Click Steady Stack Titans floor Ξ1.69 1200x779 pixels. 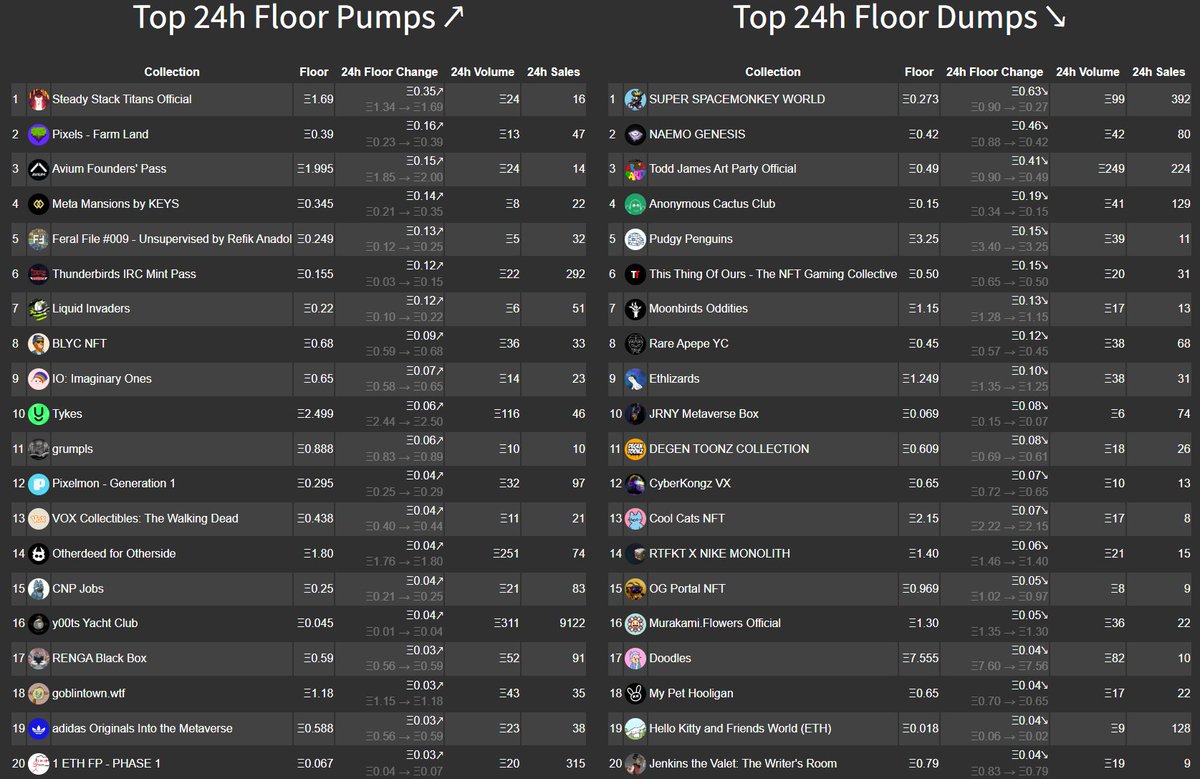(318, 99)
